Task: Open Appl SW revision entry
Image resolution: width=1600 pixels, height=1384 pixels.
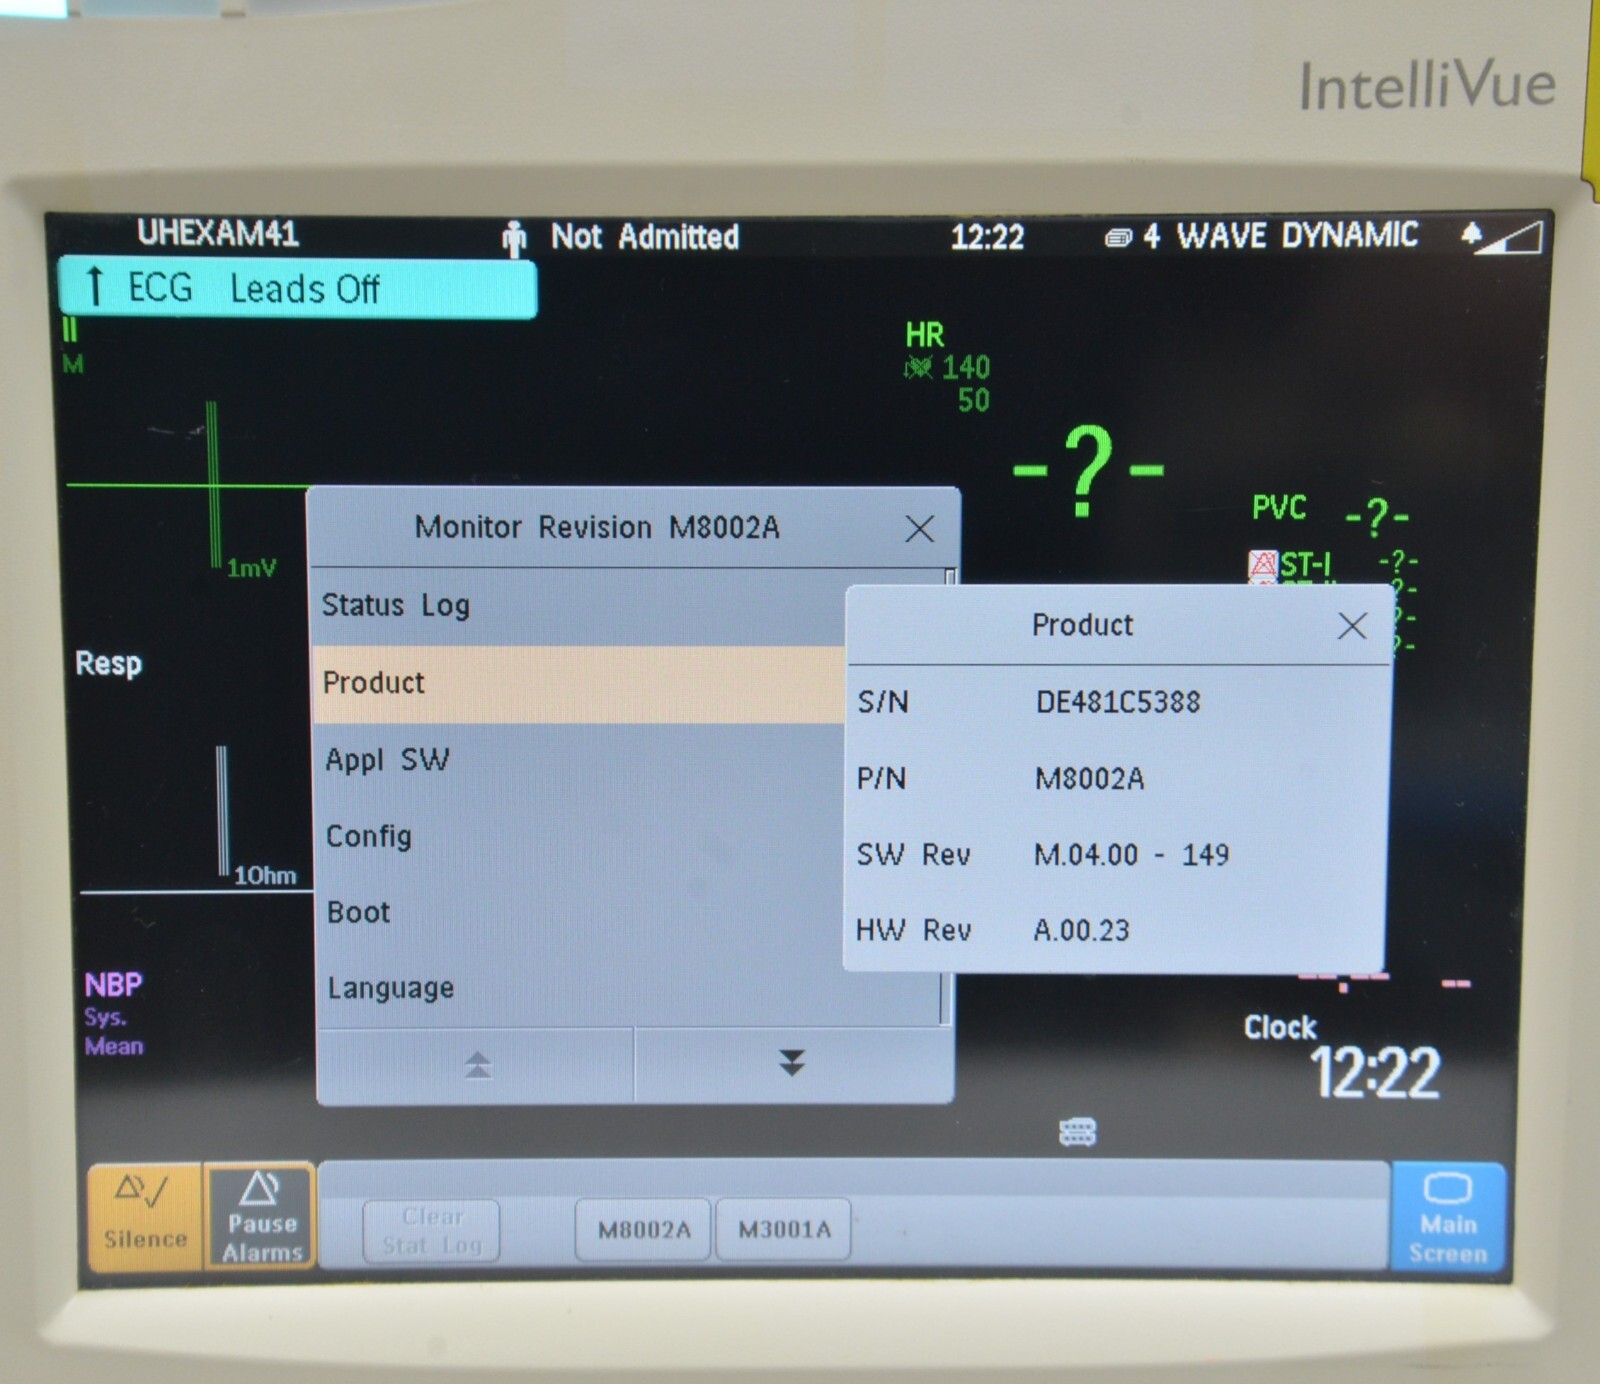Action: [x=578, y=760]
